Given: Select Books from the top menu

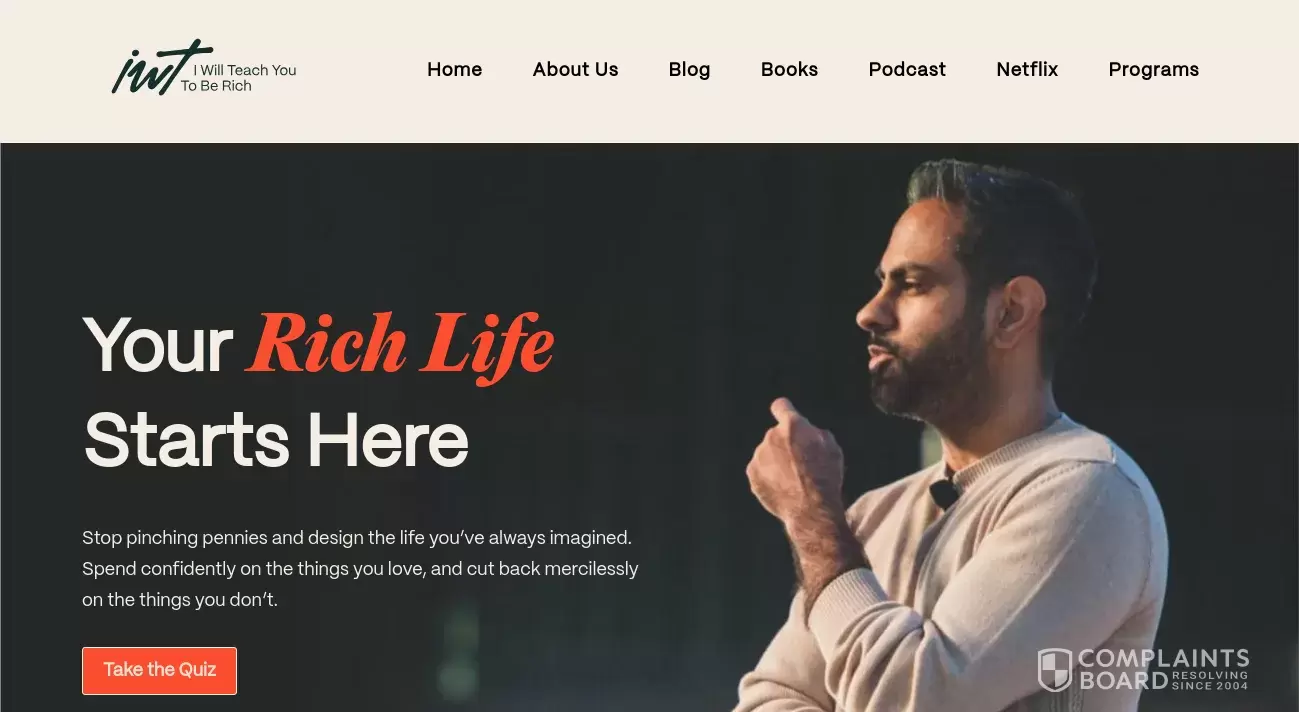Looking at the screenshot, I should pyautogui.click(x=789, y=69).
